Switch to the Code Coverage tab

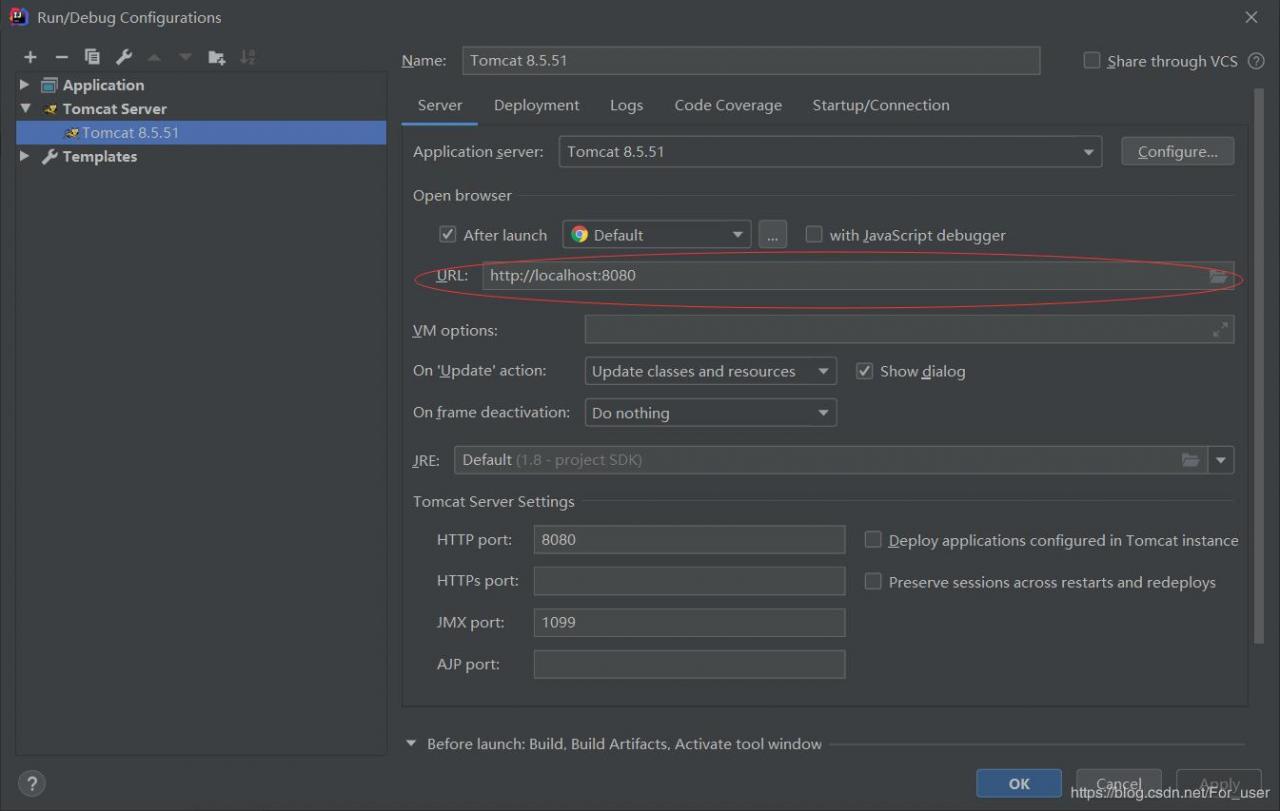(x=728, y=105)
